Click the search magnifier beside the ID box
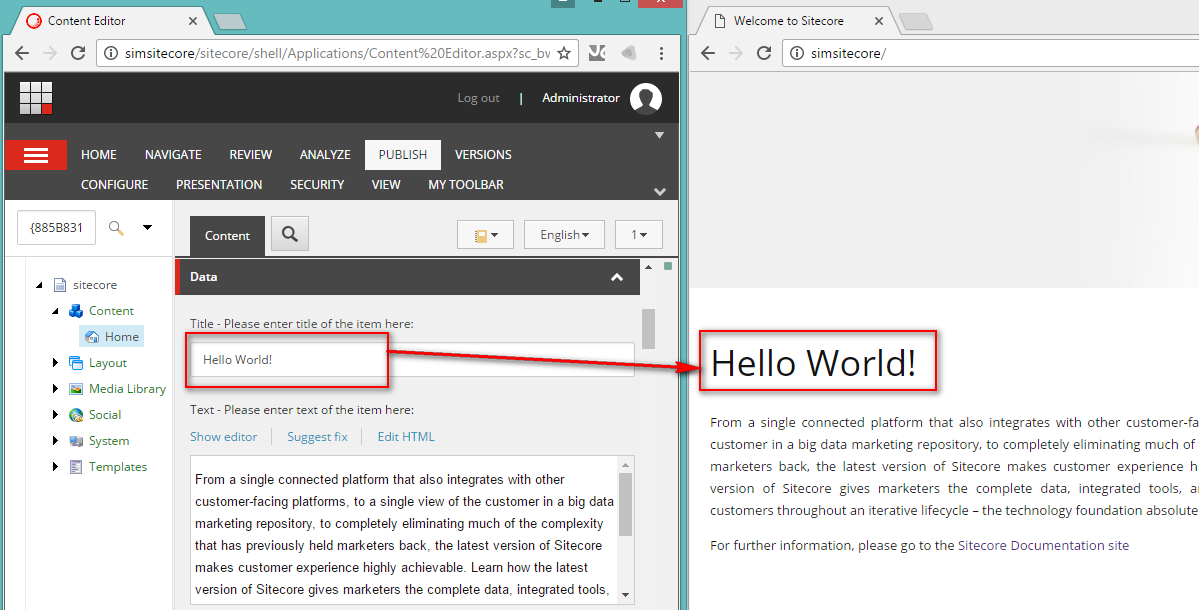 click(116, 228)
